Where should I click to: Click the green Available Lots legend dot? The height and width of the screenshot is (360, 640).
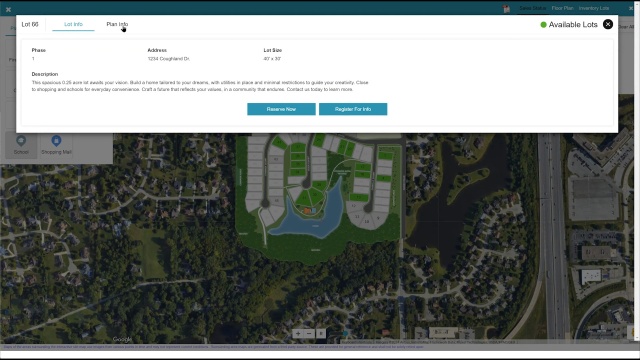[543, 24]
